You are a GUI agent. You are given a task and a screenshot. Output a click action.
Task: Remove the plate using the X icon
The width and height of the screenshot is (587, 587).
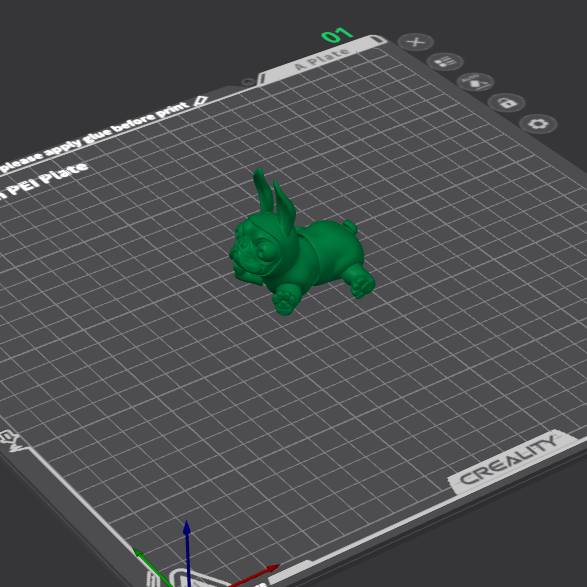[416, 42]
